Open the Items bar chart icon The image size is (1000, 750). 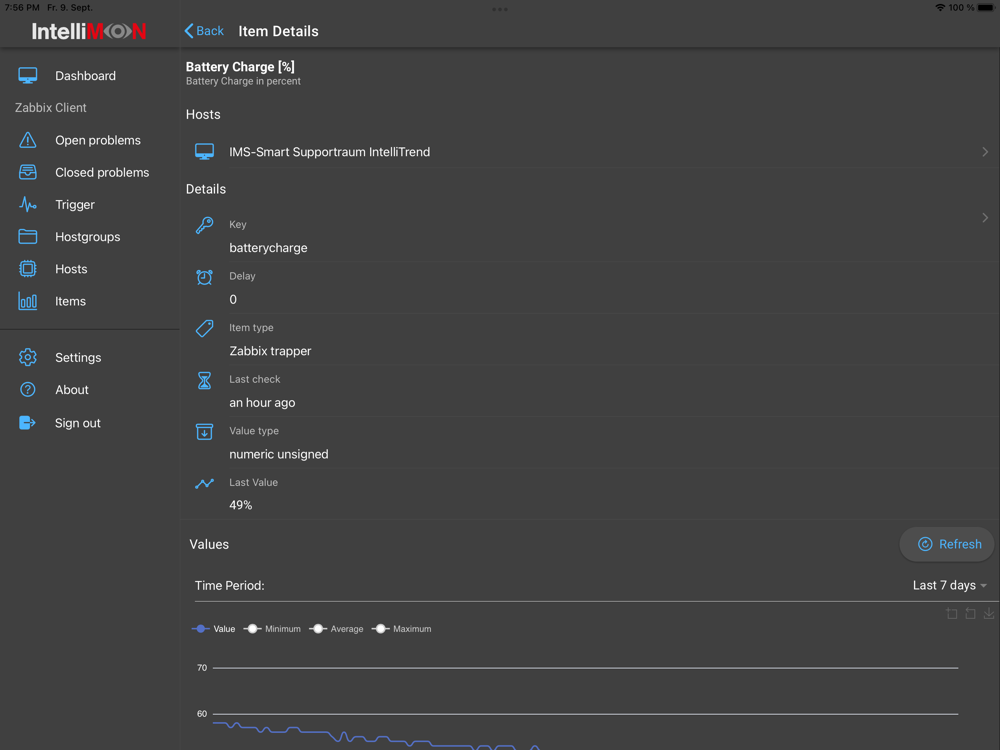tap(27, 301)
